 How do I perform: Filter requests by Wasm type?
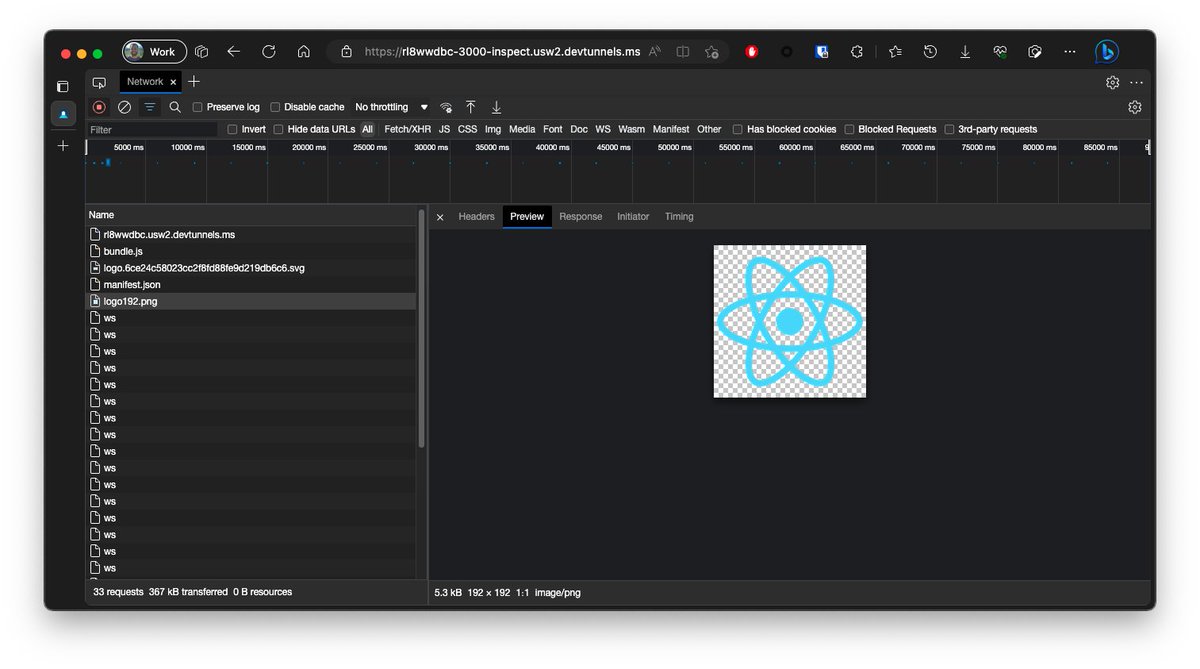(x=631, y=129)
